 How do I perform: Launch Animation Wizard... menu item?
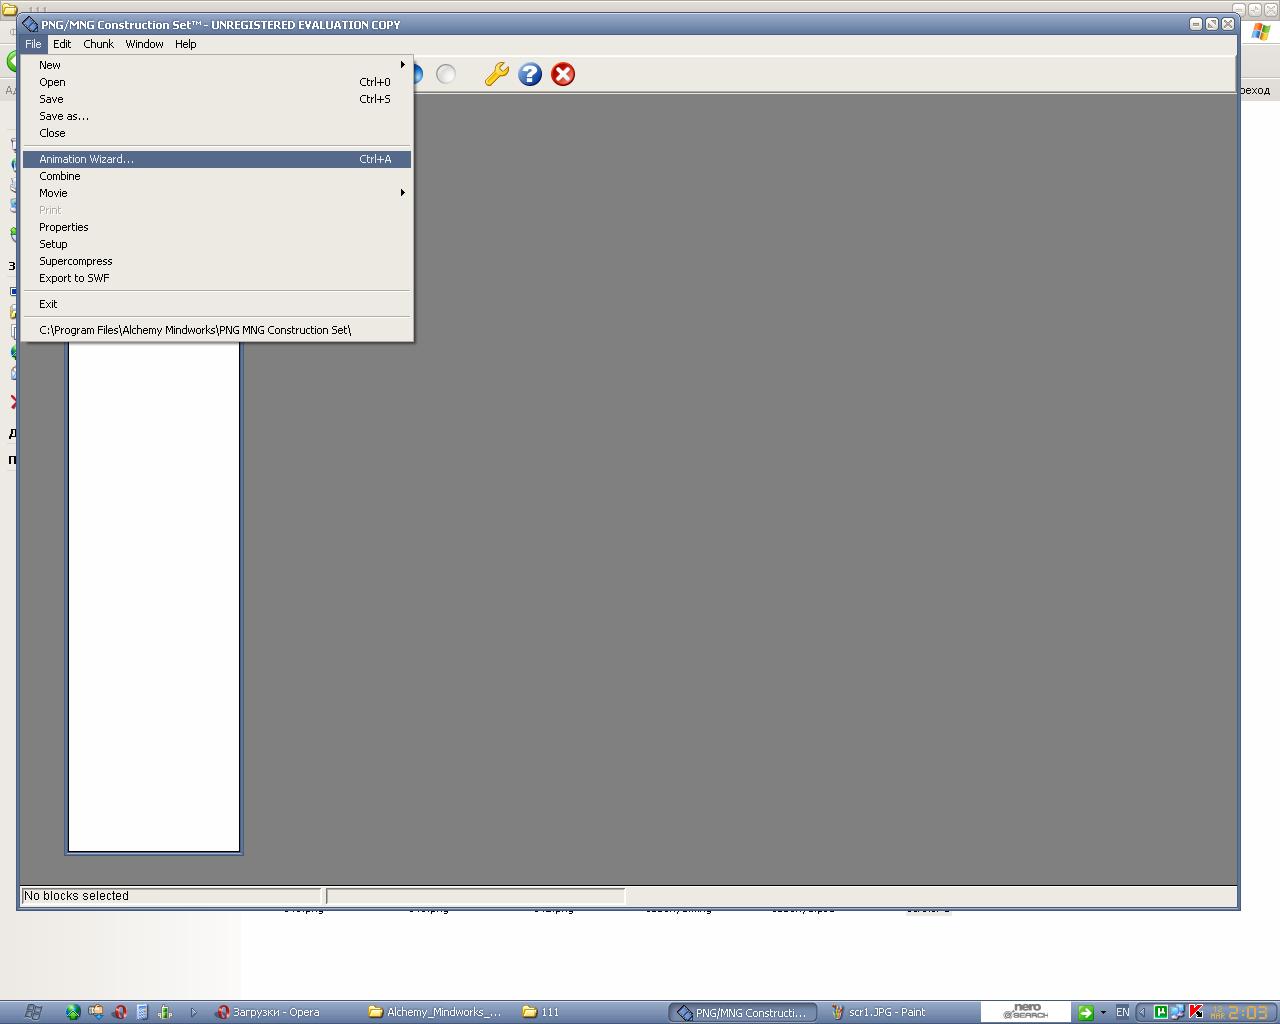217,159
